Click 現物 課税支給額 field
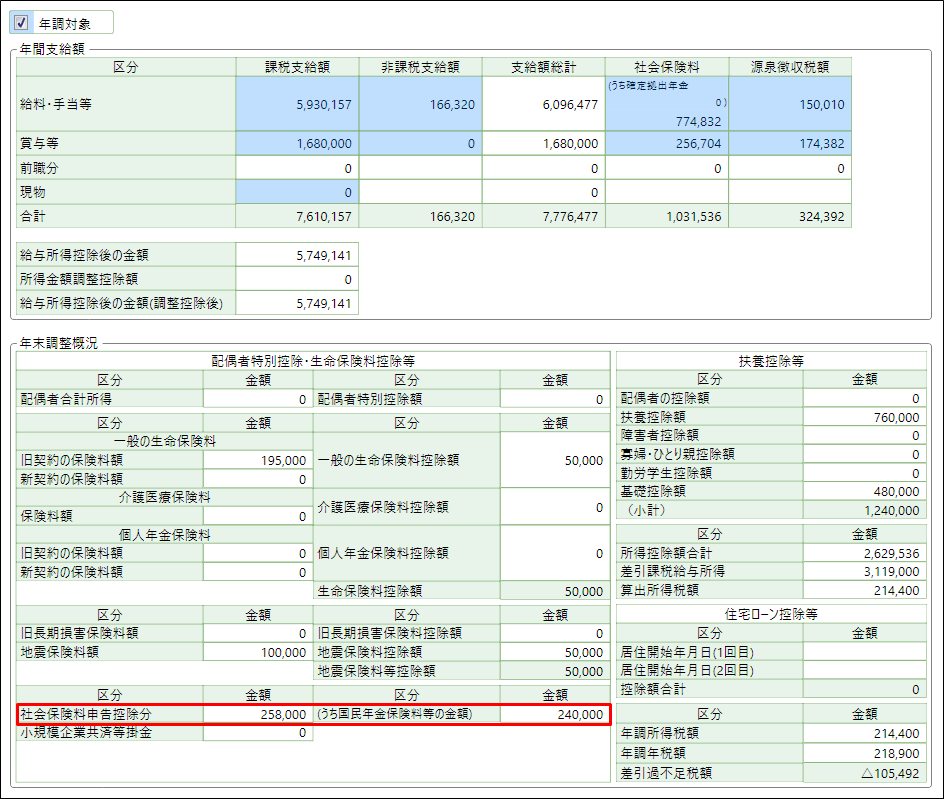The height and width of the screenshot is (799, 944). [297, 192]
